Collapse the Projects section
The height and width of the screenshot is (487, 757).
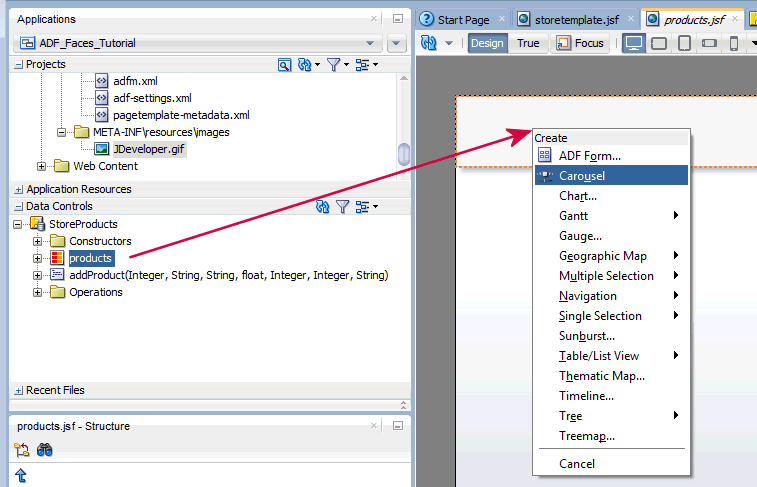(x=18, y=64)
